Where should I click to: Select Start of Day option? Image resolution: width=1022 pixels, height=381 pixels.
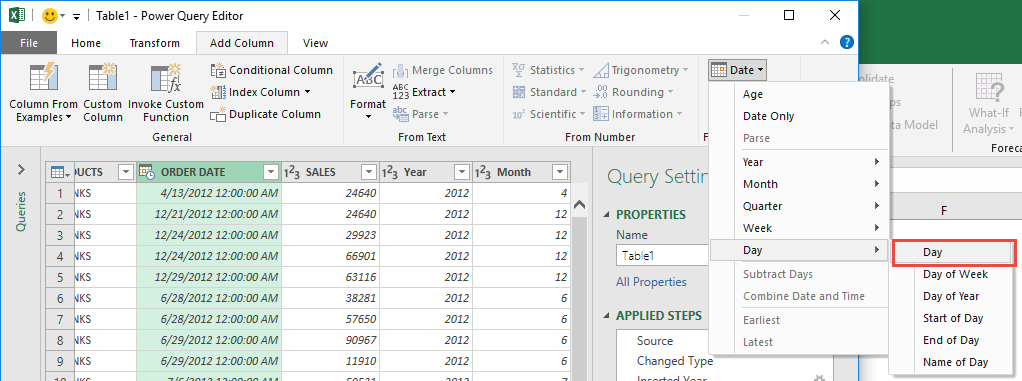click(954, 318)
